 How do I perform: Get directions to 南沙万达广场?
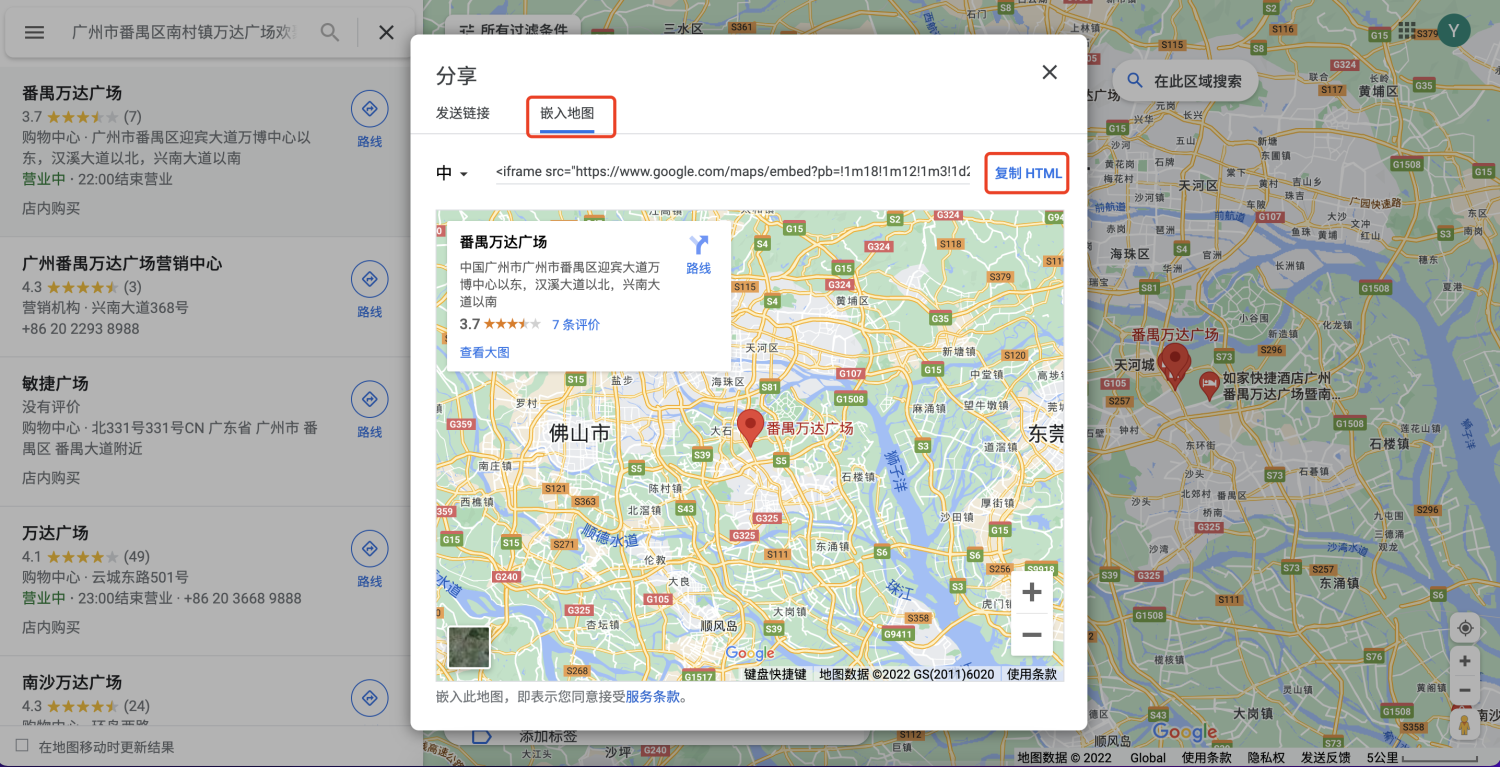369,698
